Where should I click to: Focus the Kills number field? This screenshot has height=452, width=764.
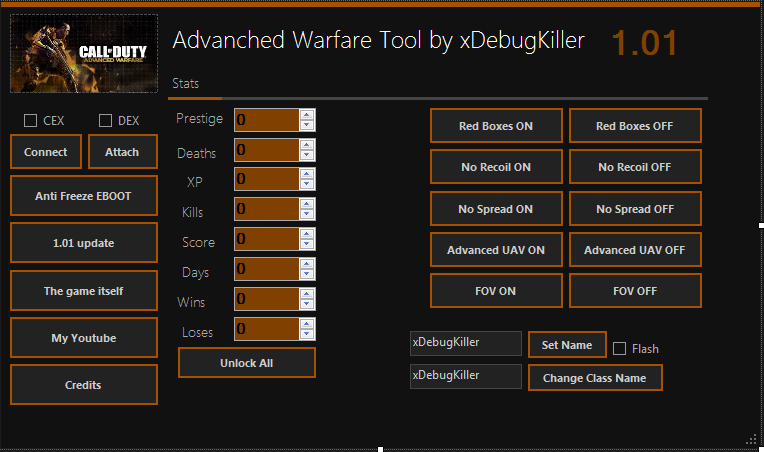point(267,209)
